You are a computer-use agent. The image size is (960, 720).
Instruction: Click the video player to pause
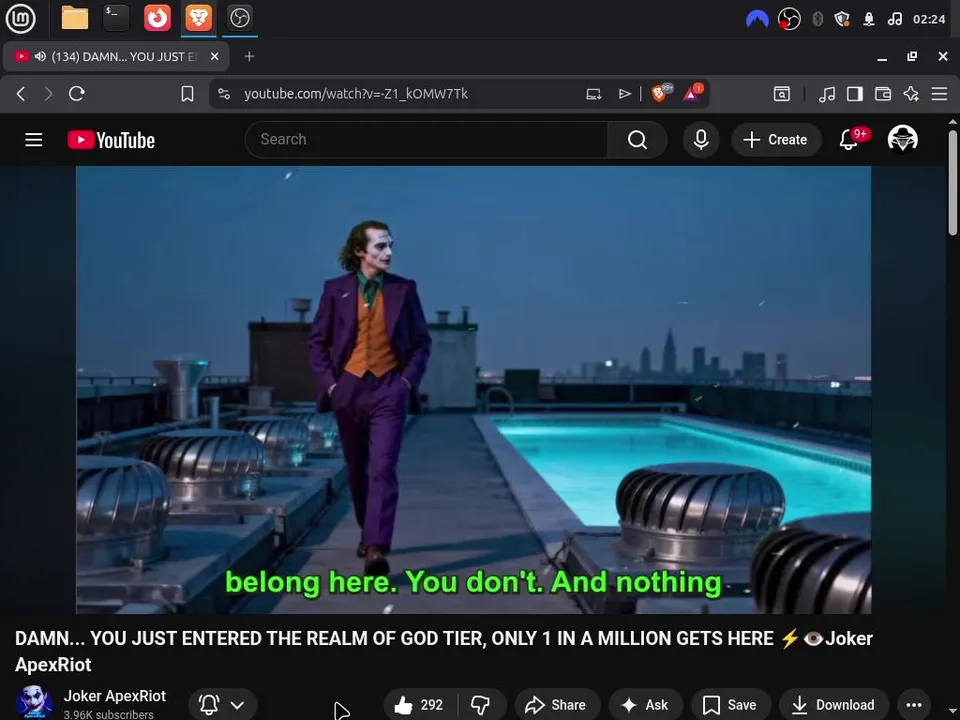pyautogui.click(x=473, y=389)
